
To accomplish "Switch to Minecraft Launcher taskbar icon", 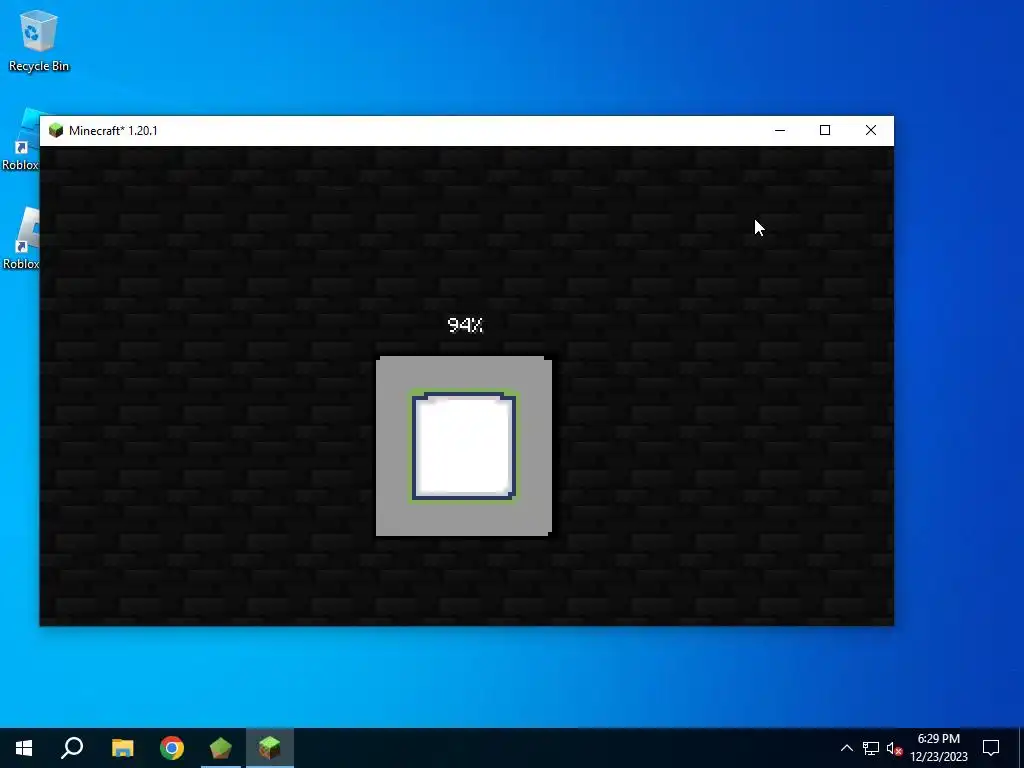I will (x=221, y=748).
